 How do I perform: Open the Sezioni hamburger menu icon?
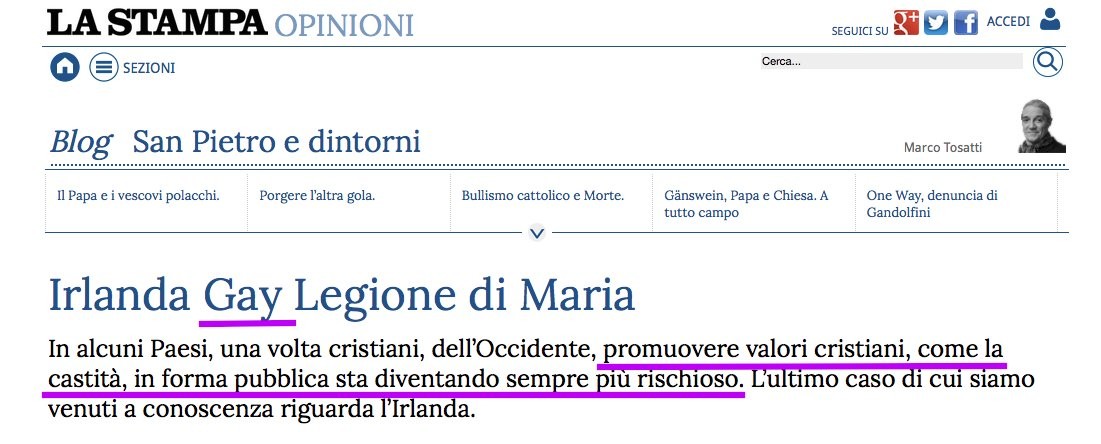[x=104, y=67]
